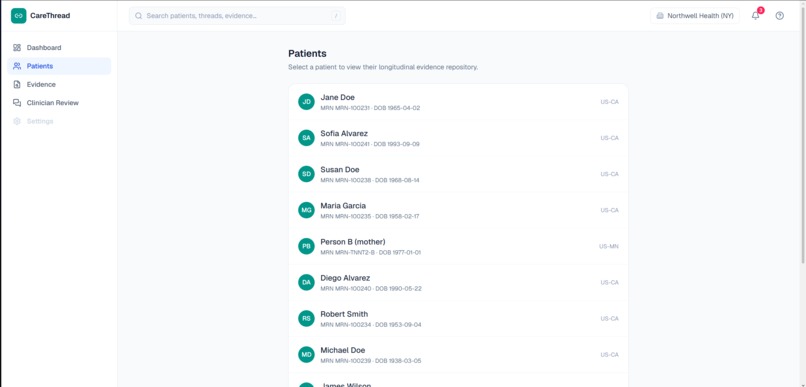Open Jane Doe patient record
The image size is (806, 387).
(x=458, y=102)
